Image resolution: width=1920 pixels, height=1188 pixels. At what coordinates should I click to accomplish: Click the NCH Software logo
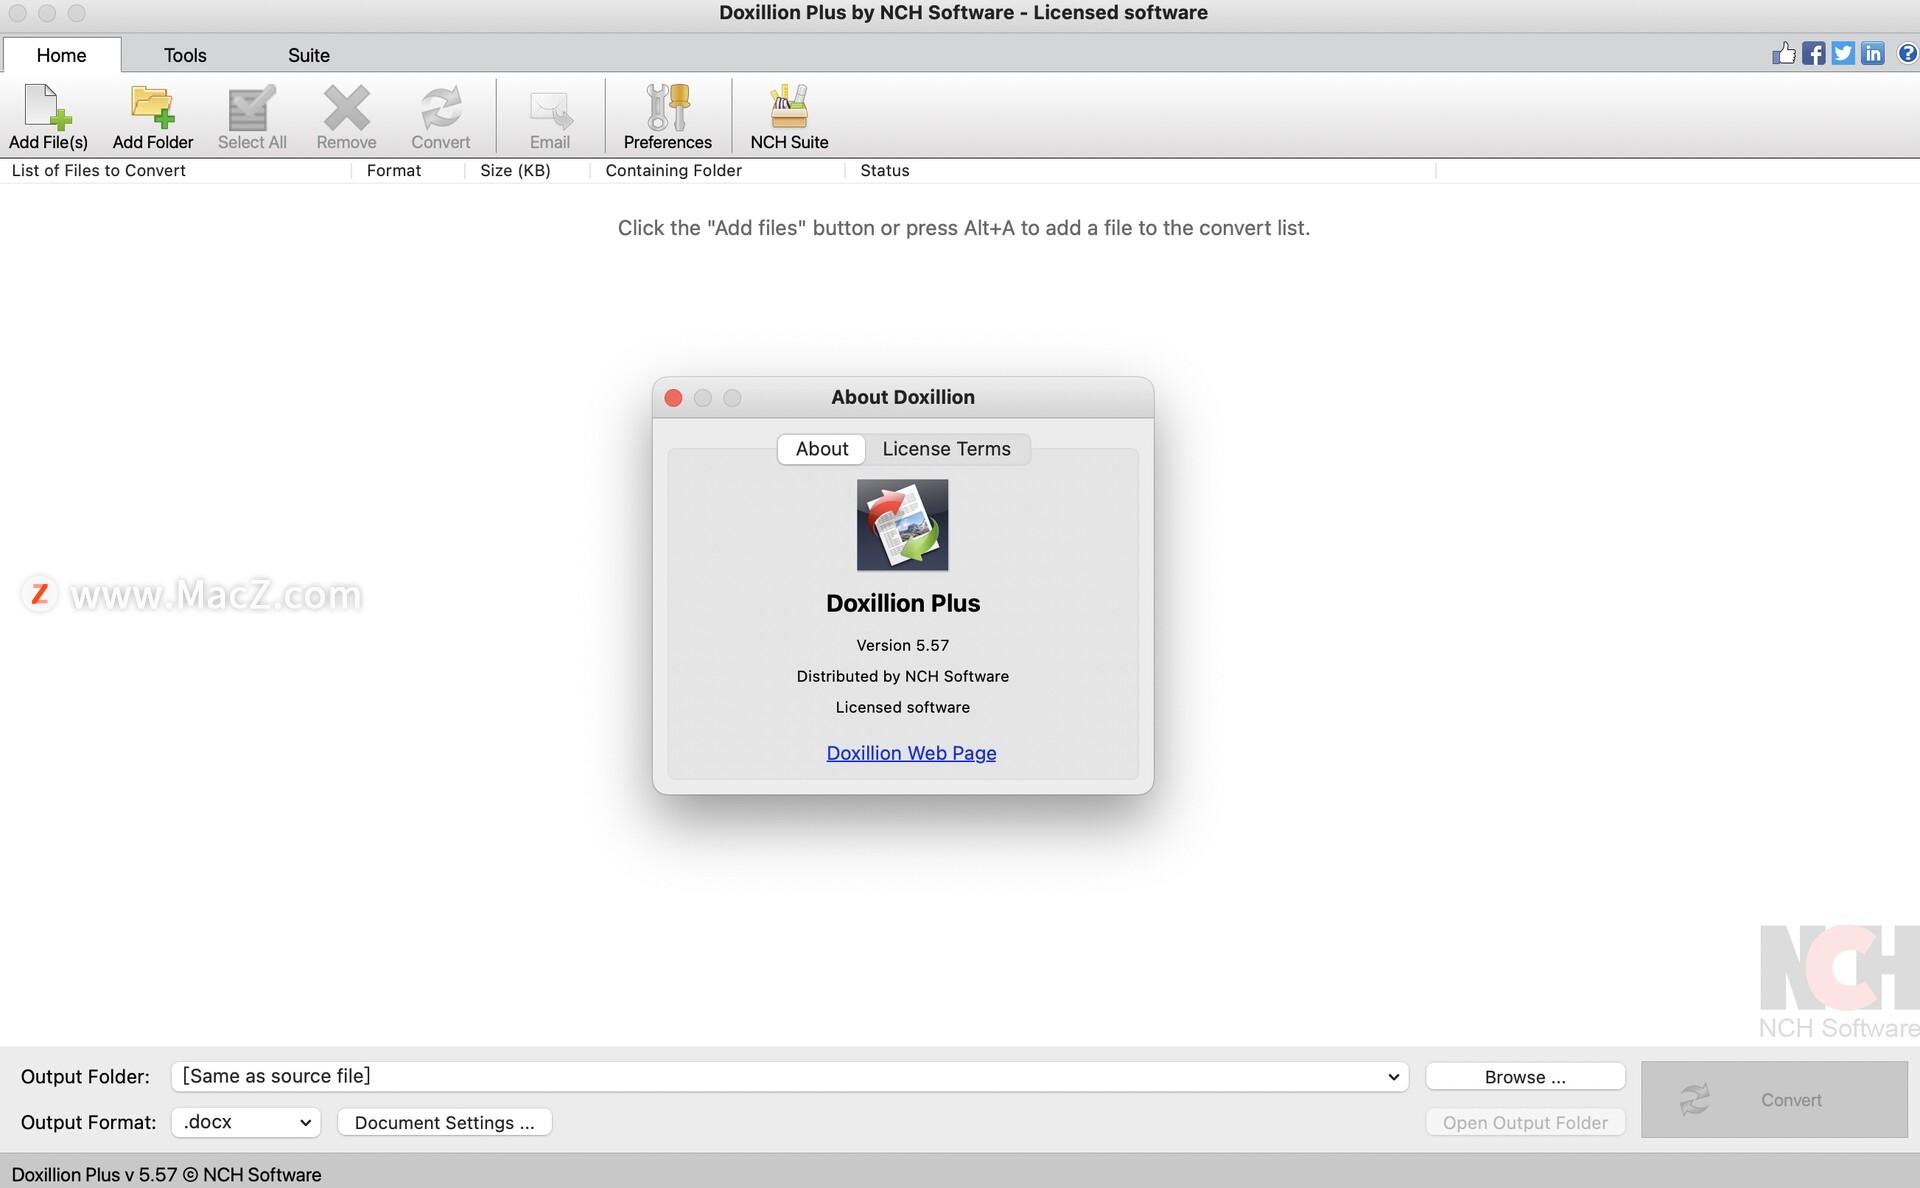pos(1839,982)
